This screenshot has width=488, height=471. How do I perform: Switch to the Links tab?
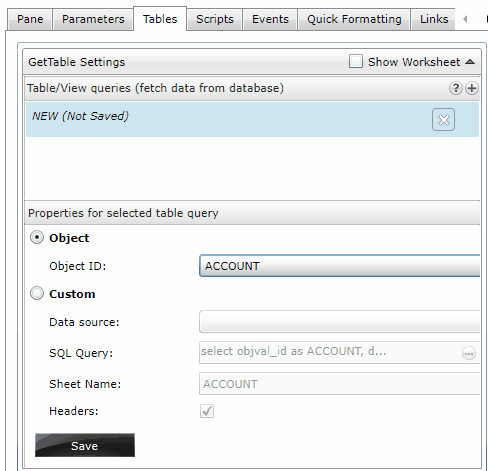(x=434, y=20)
